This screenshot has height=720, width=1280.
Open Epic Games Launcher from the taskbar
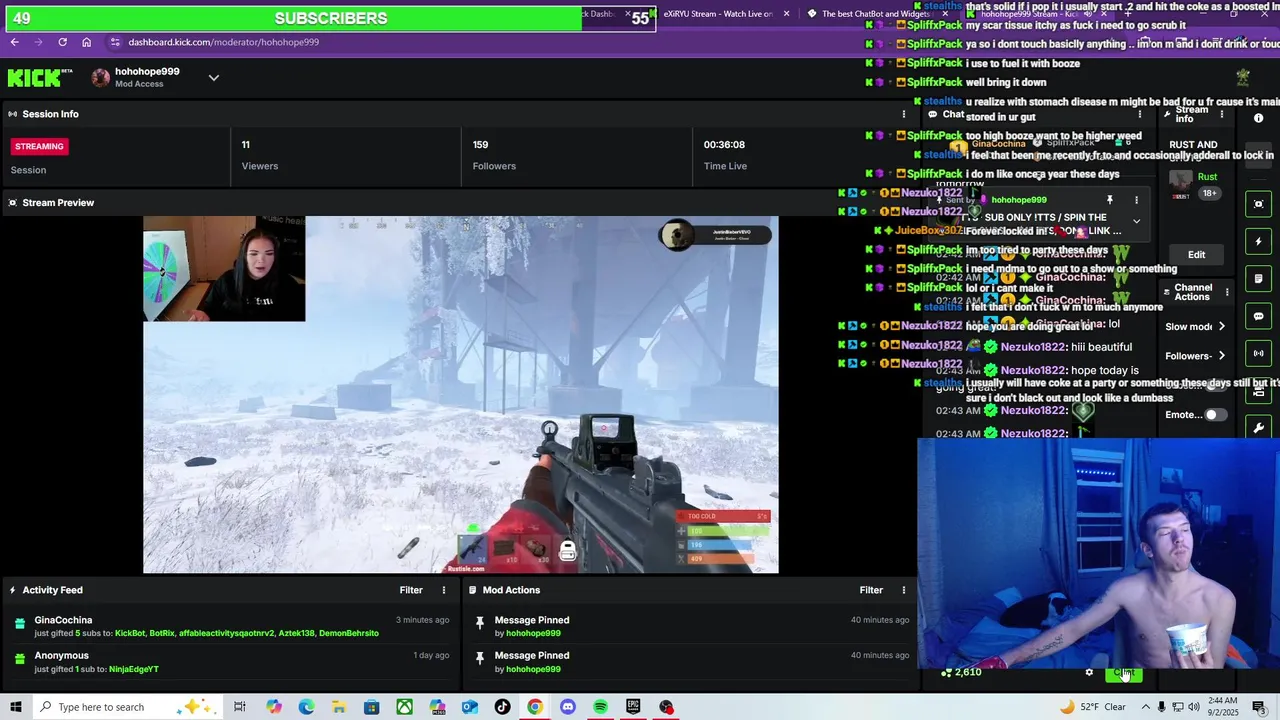[633, 707]
